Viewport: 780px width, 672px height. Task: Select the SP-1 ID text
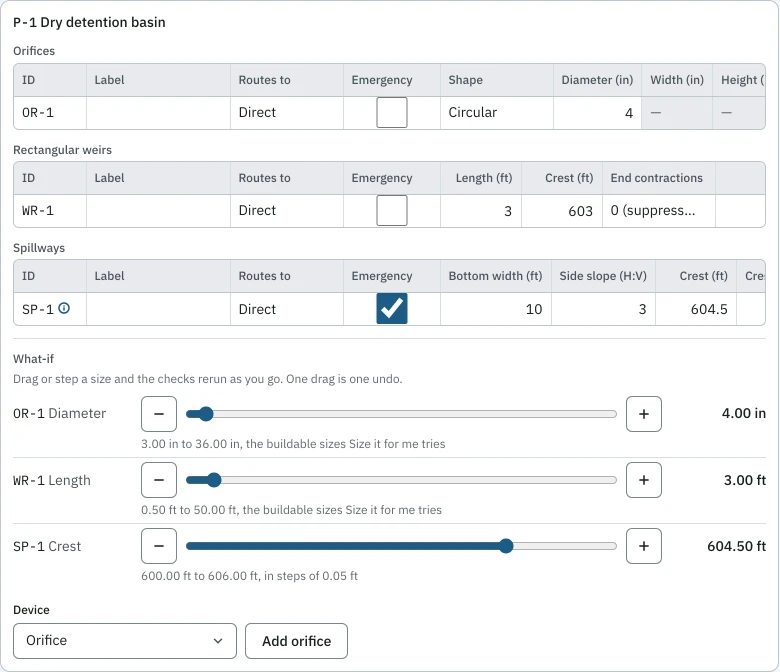[x=37, y=309]
